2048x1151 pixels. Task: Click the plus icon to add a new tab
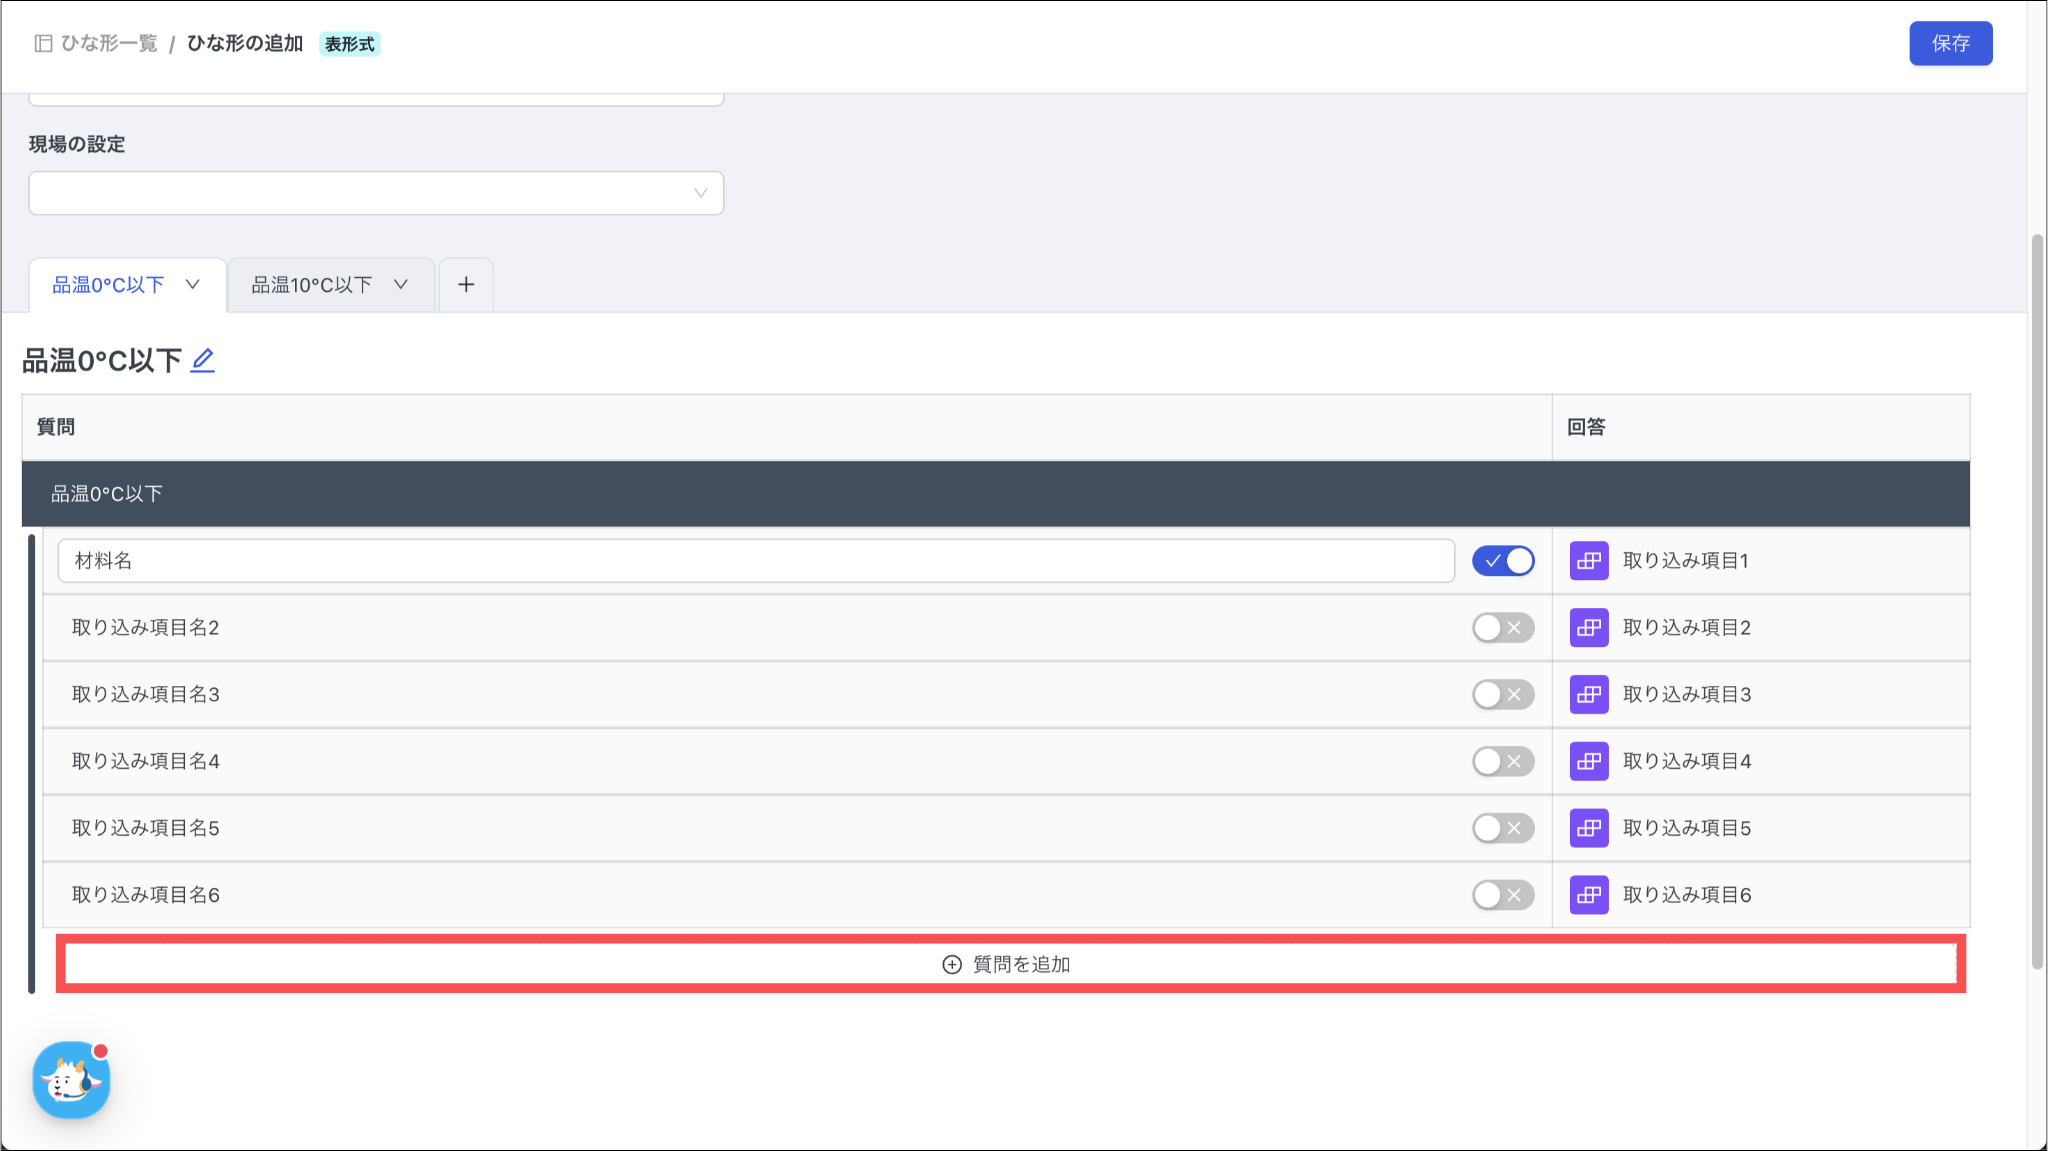[x=466, y=285]
